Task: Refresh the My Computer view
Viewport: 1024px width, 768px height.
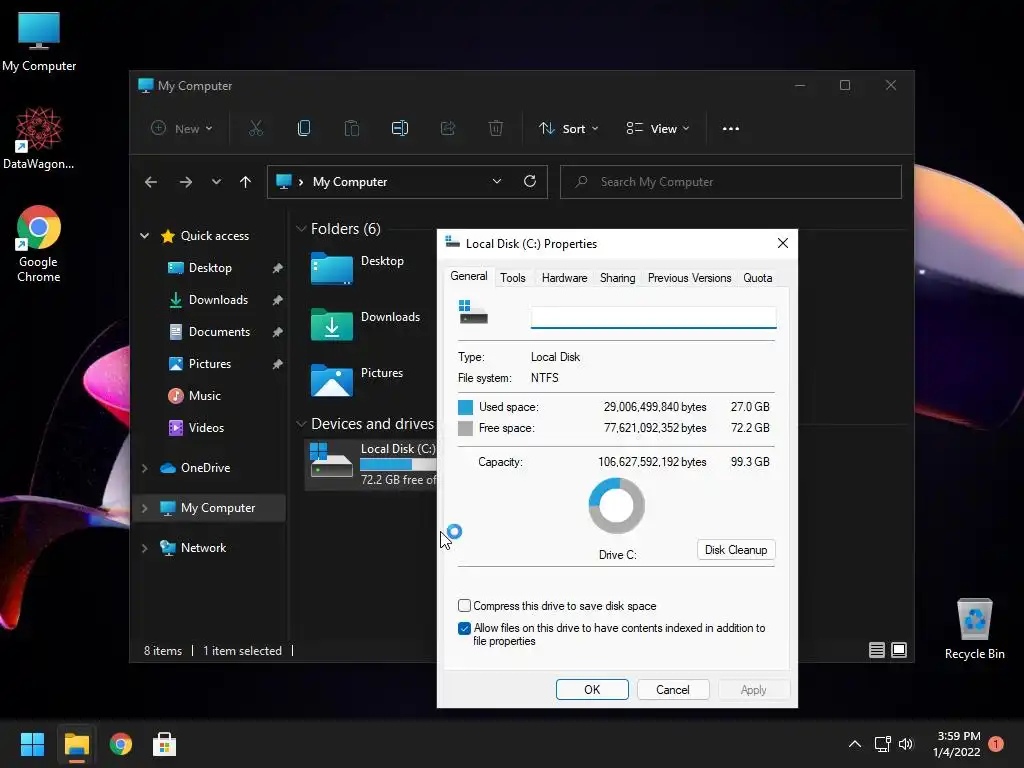Action: click(530, 181)
